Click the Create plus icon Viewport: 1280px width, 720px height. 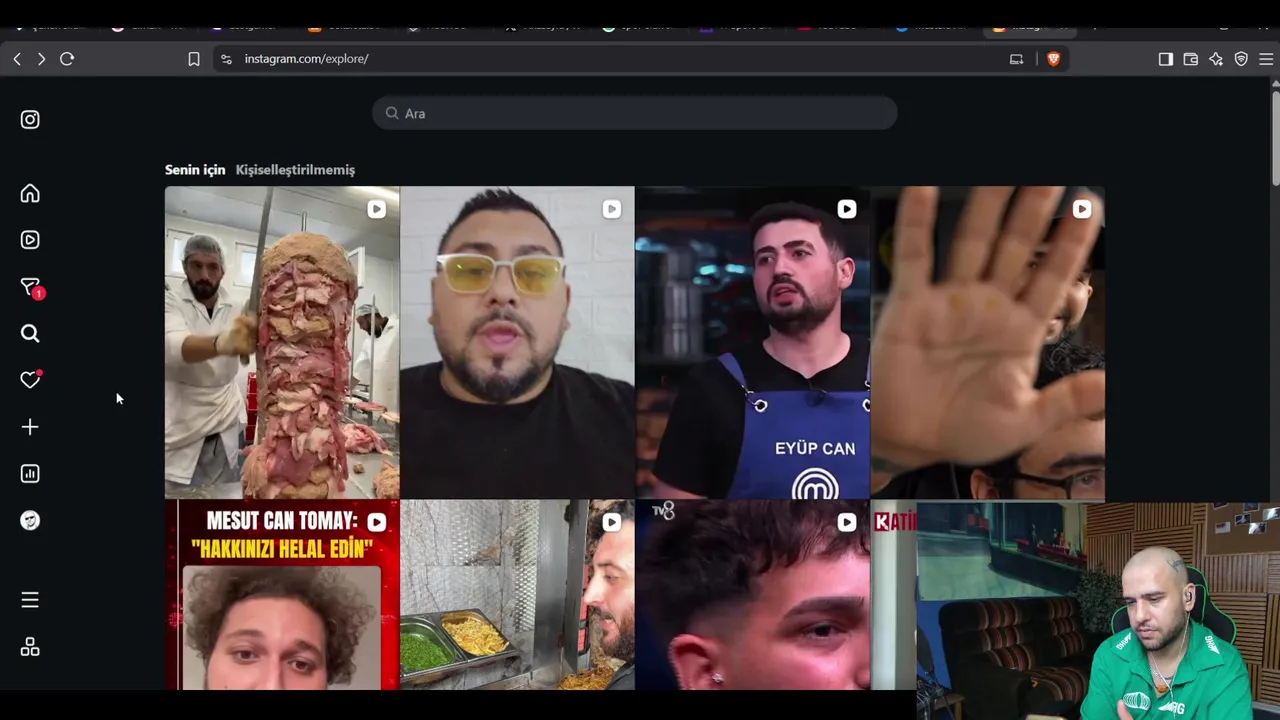[x=30, y=427]
